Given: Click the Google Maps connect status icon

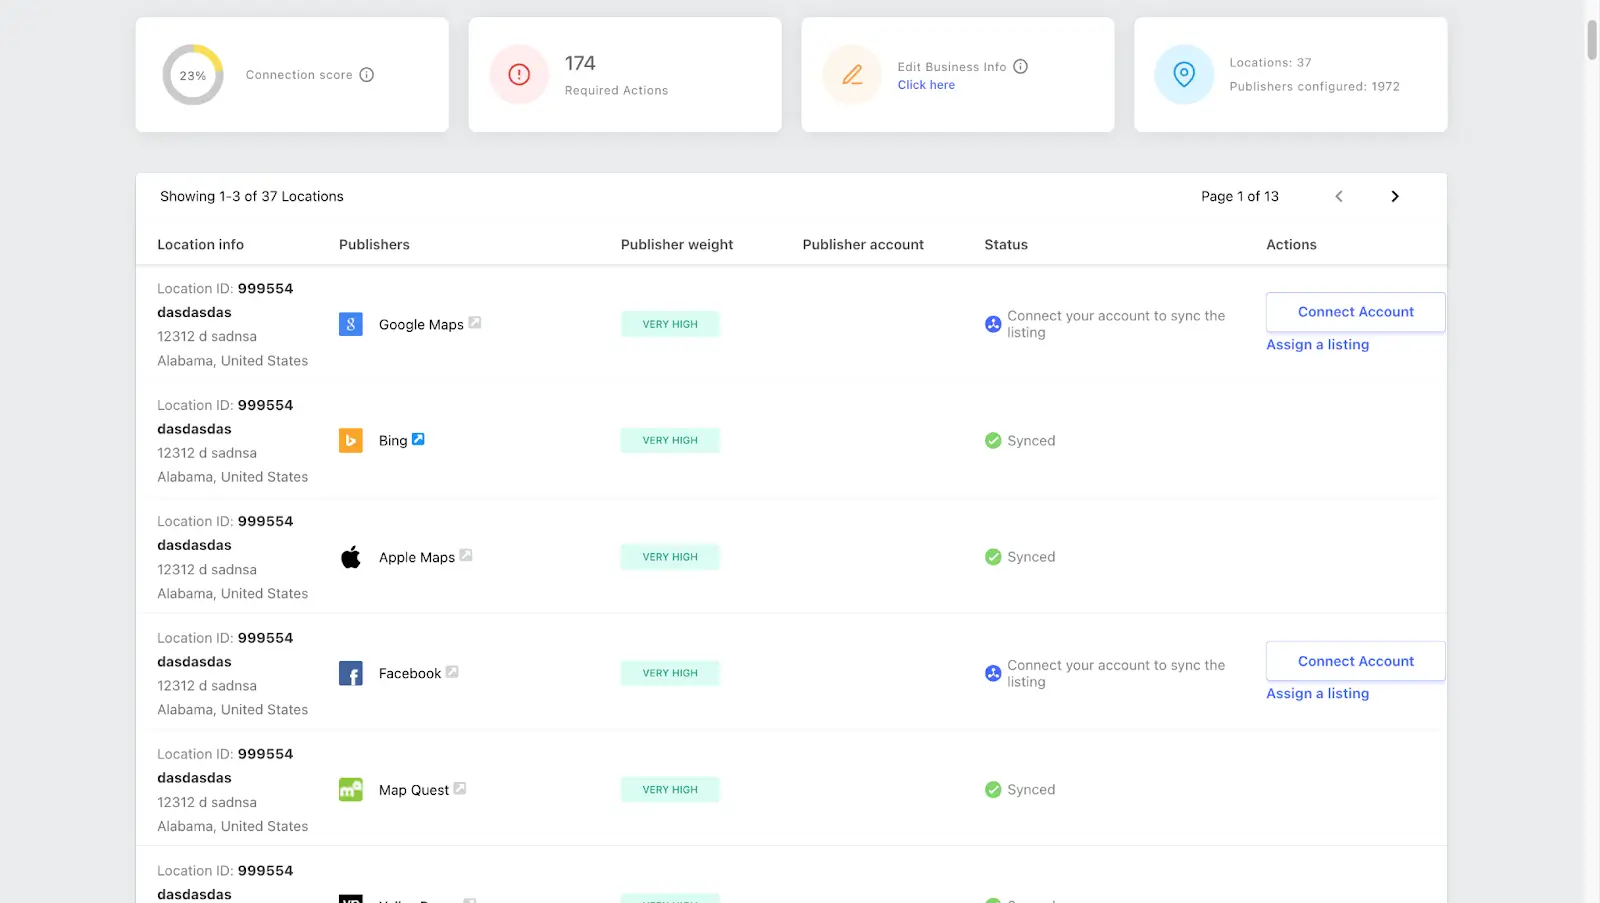Looking at the screenshot, I should (x=993, y=324).
